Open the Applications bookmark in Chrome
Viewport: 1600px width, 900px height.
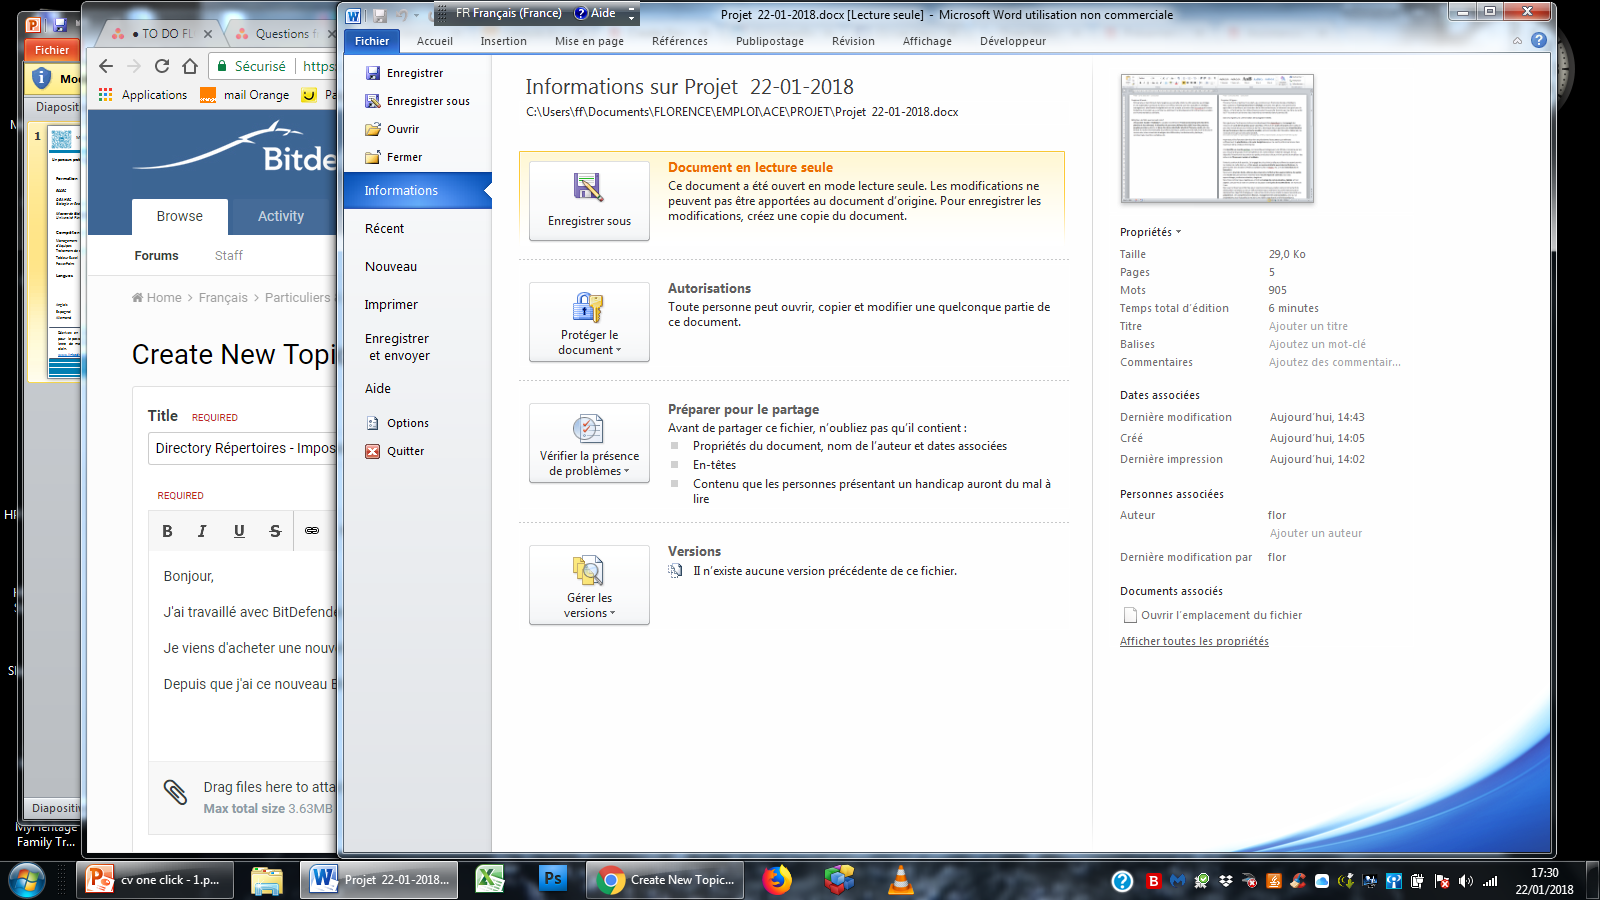(x=143, y=95)
